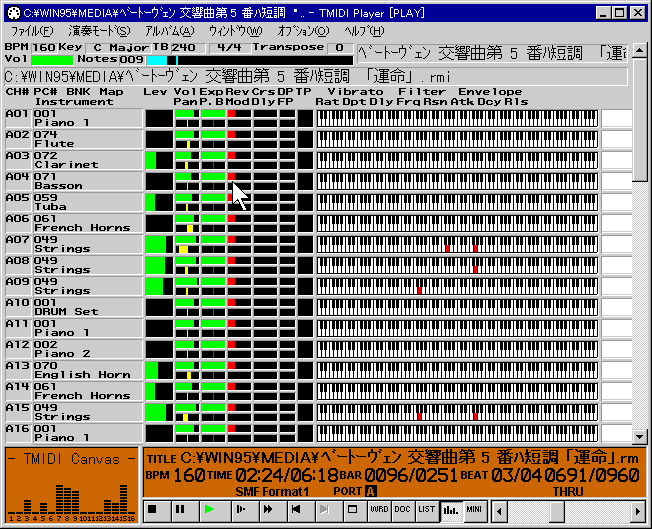Click the Transpose value field
652x529 pixels.
pyautogui.click(x=340, y=48)
